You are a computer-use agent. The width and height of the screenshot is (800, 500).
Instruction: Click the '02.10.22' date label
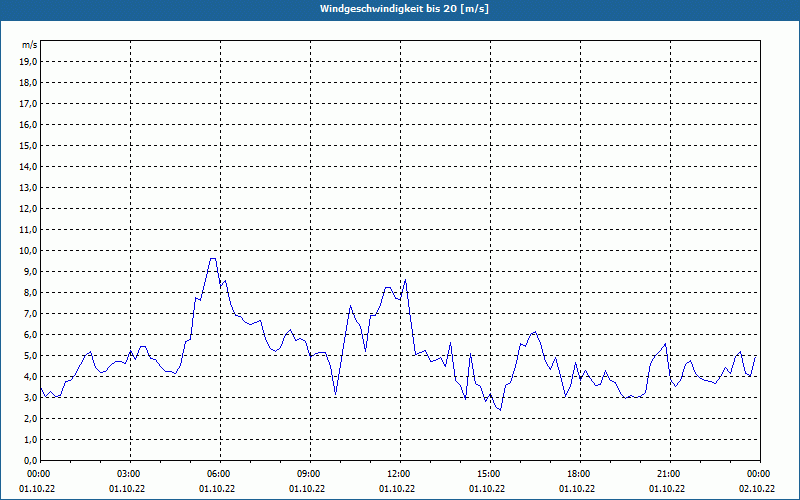pyautogui.click(x=757, y=489)
